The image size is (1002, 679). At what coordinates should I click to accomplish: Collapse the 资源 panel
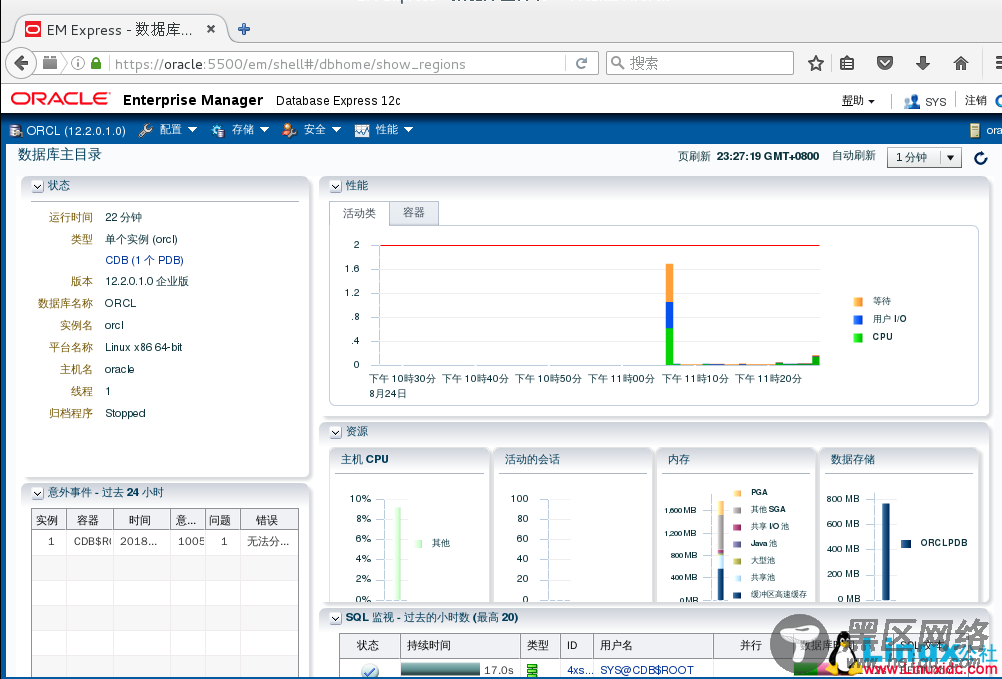[x=335, y=432]
